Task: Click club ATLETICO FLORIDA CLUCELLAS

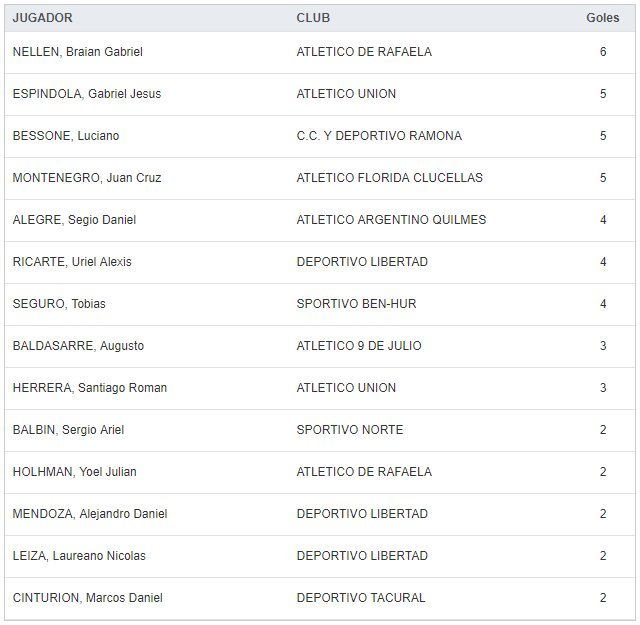Action: 390,178
